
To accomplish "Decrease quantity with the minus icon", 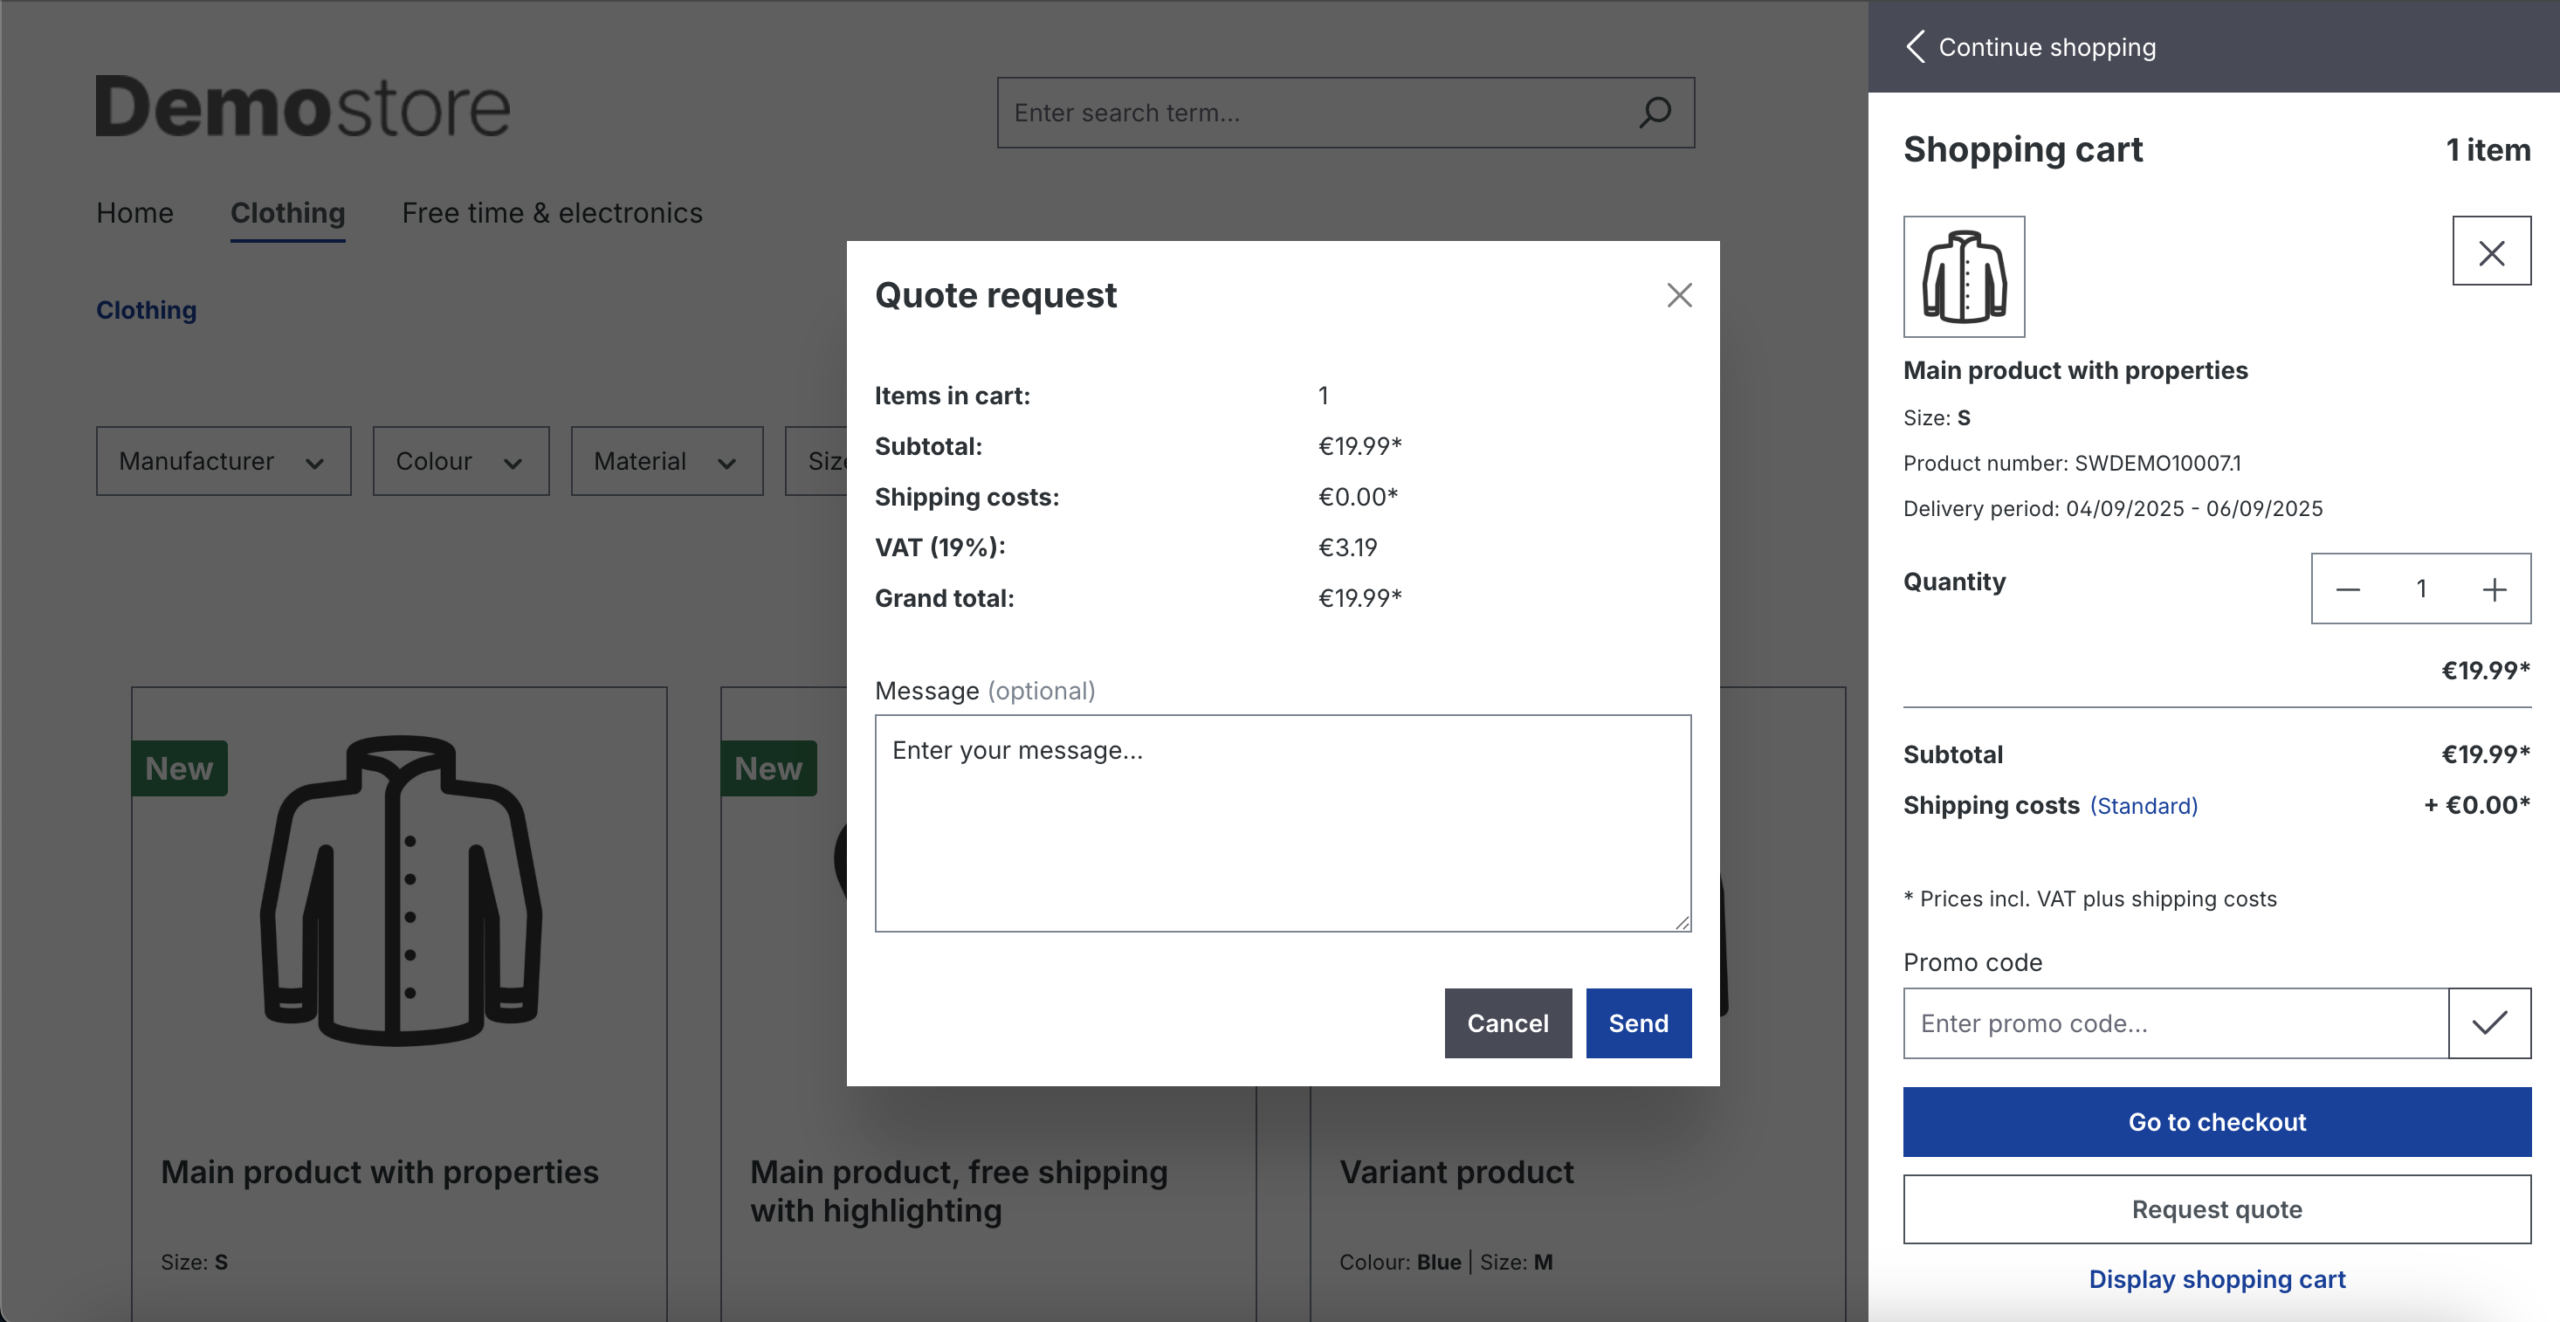I will coord(2348,589).
